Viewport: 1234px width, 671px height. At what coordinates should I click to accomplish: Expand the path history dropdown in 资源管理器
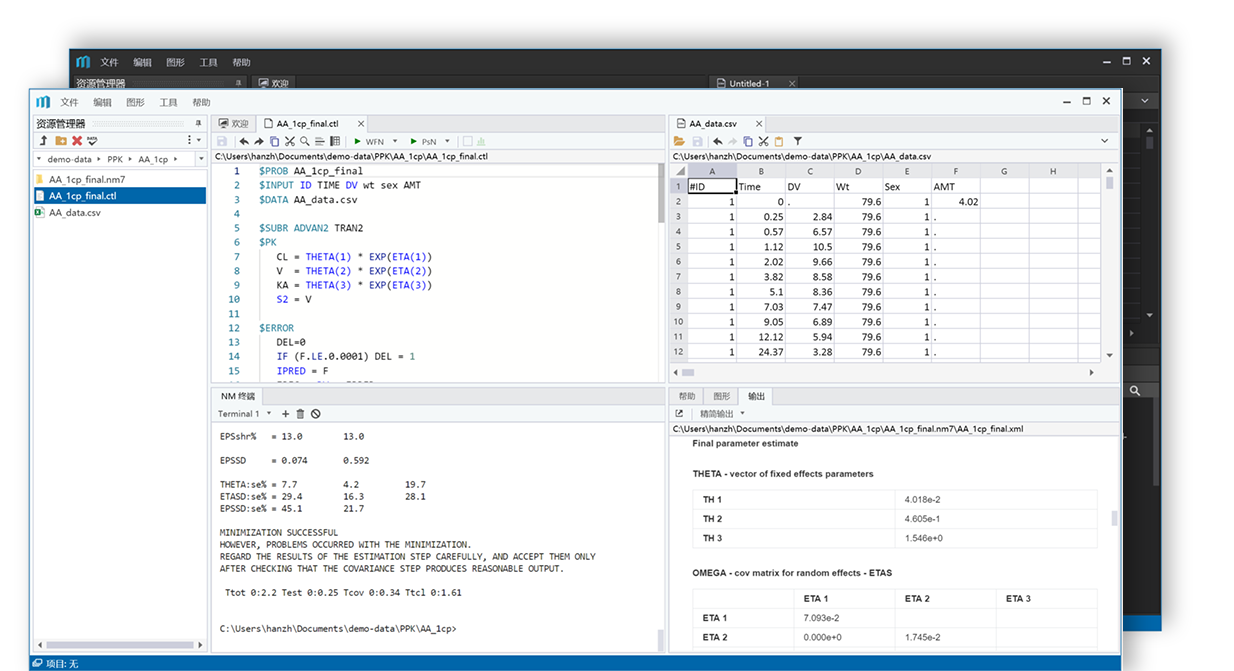[199, 159]
